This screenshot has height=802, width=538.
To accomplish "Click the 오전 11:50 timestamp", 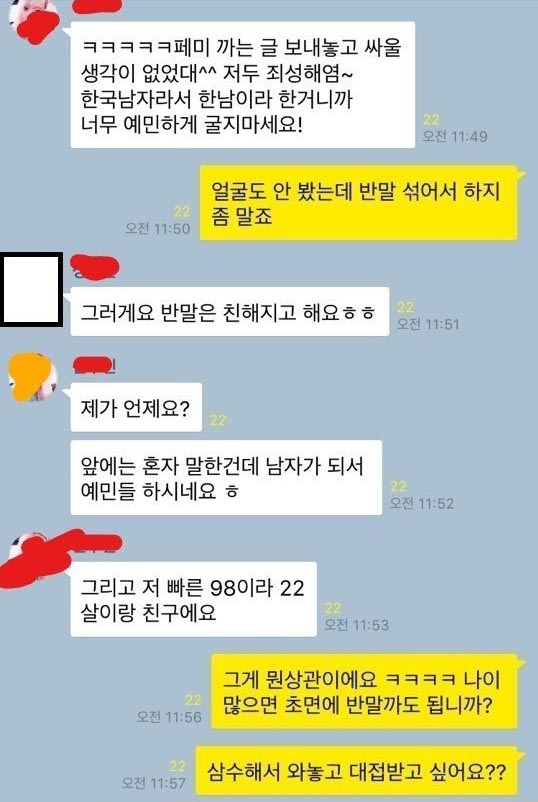I will 158,229.
